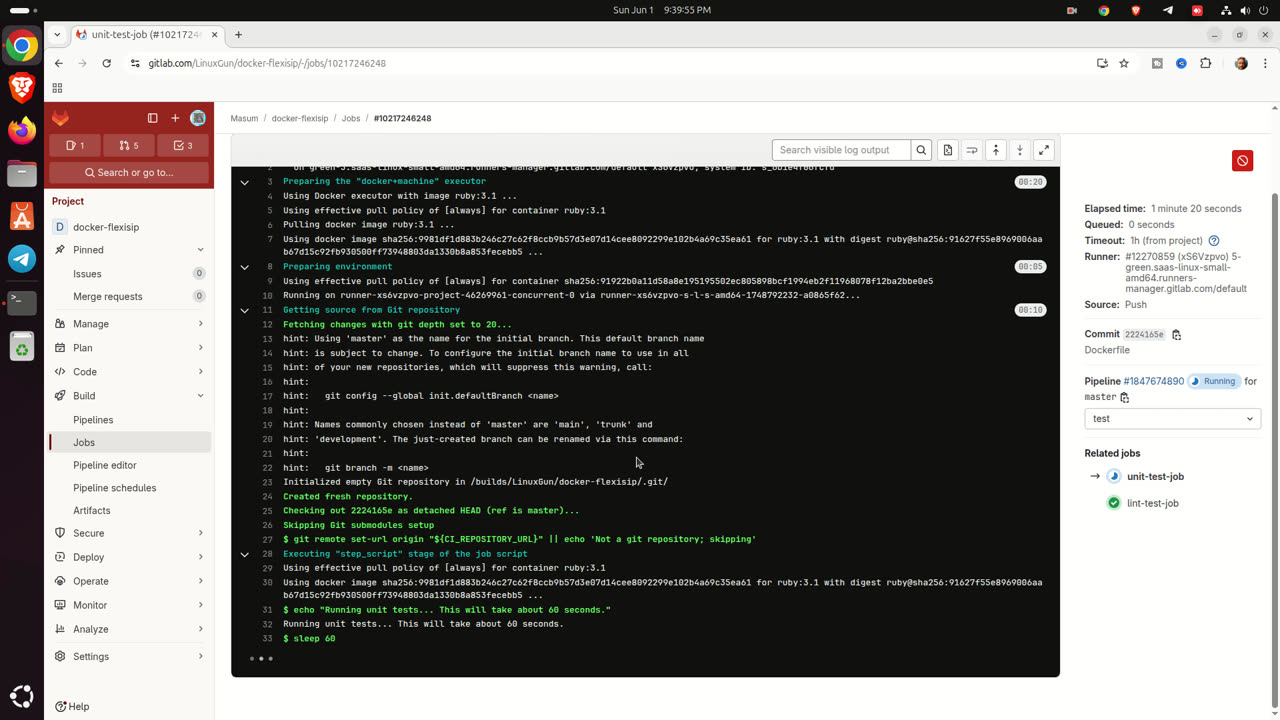This screenshot has height=720, width=1280.
Task: Launch Brave from the dock
Action: click(x=22, y=87)
